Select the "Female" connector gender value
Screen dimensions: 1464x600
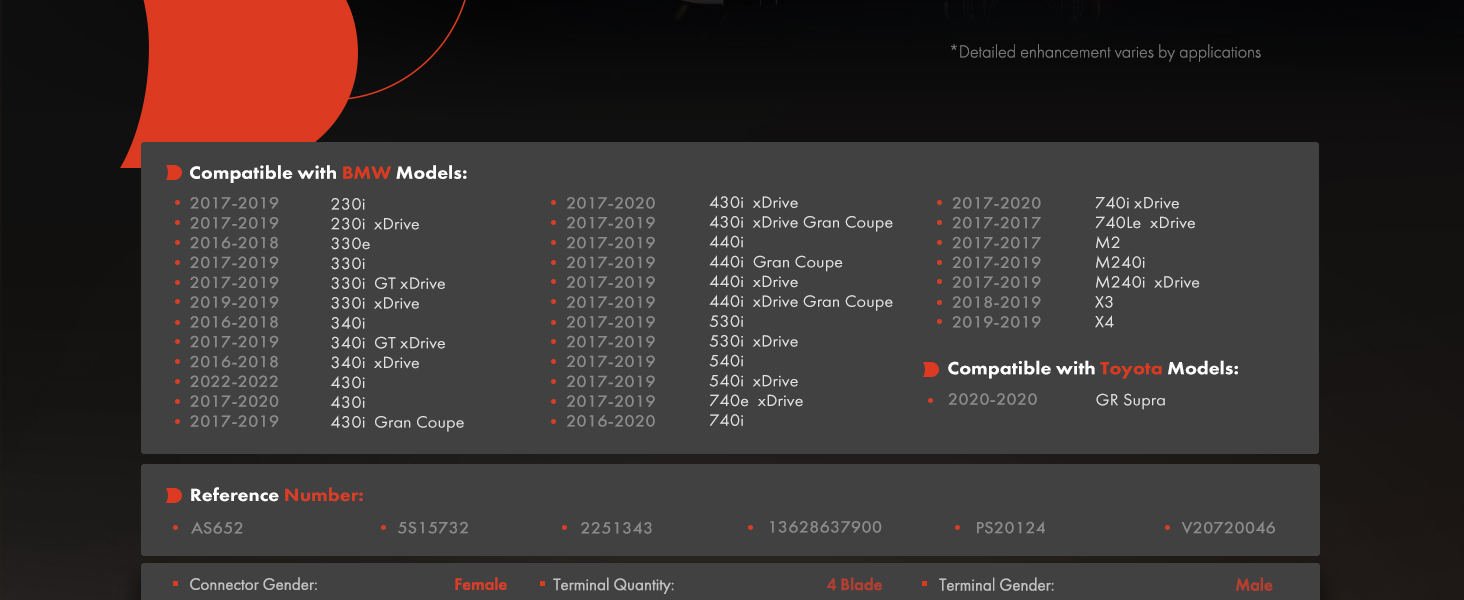481,585
